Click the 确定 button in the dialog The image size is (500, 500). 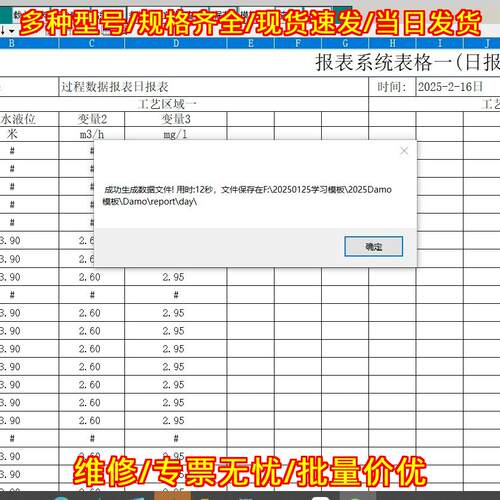click(373, 246)
